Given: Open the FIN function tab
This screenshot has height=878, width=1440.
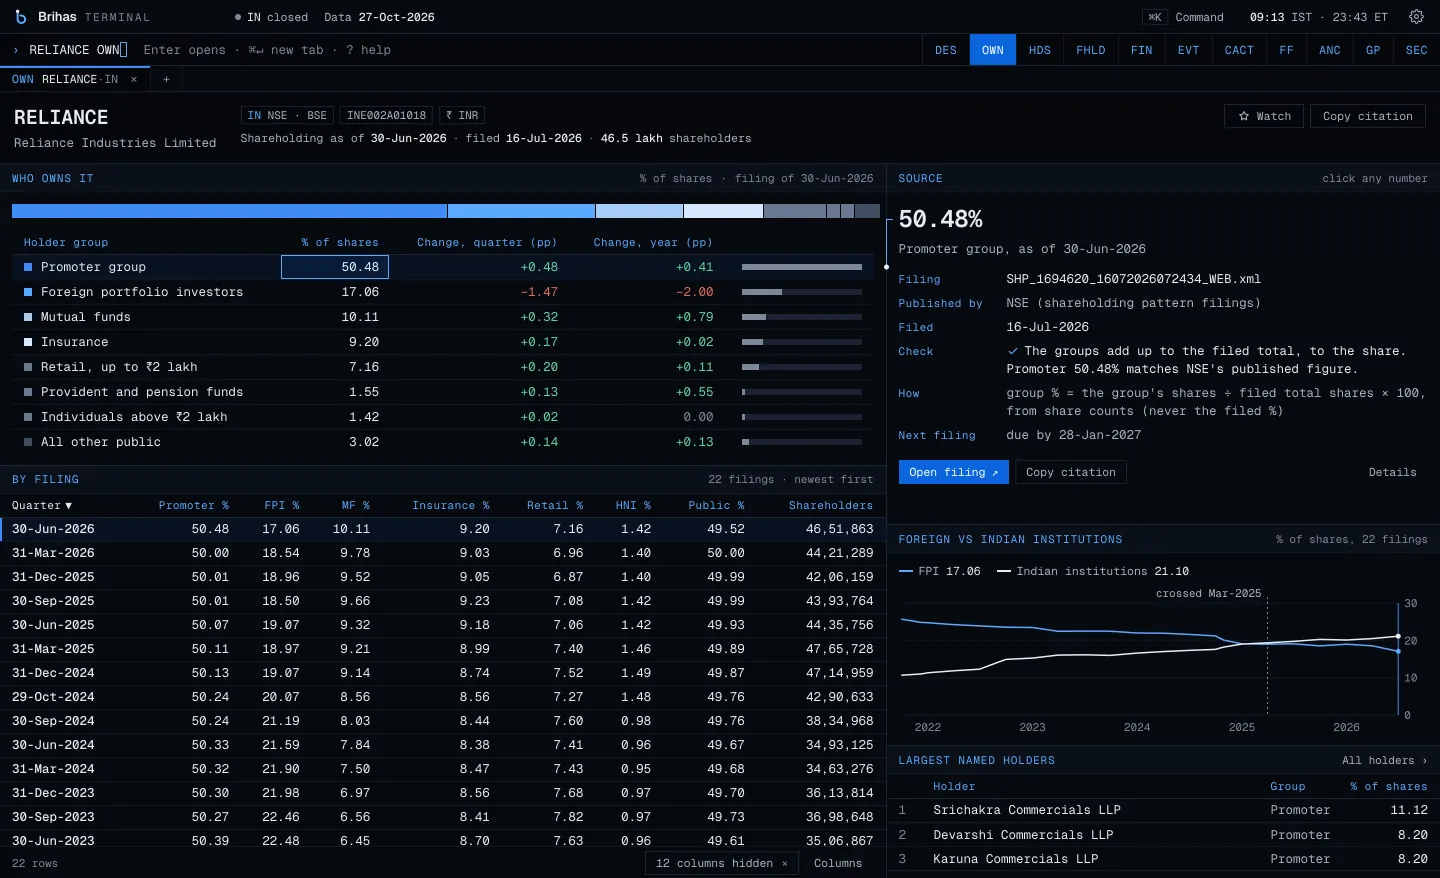Looking at the screenshot, I should click(1142, 50).
